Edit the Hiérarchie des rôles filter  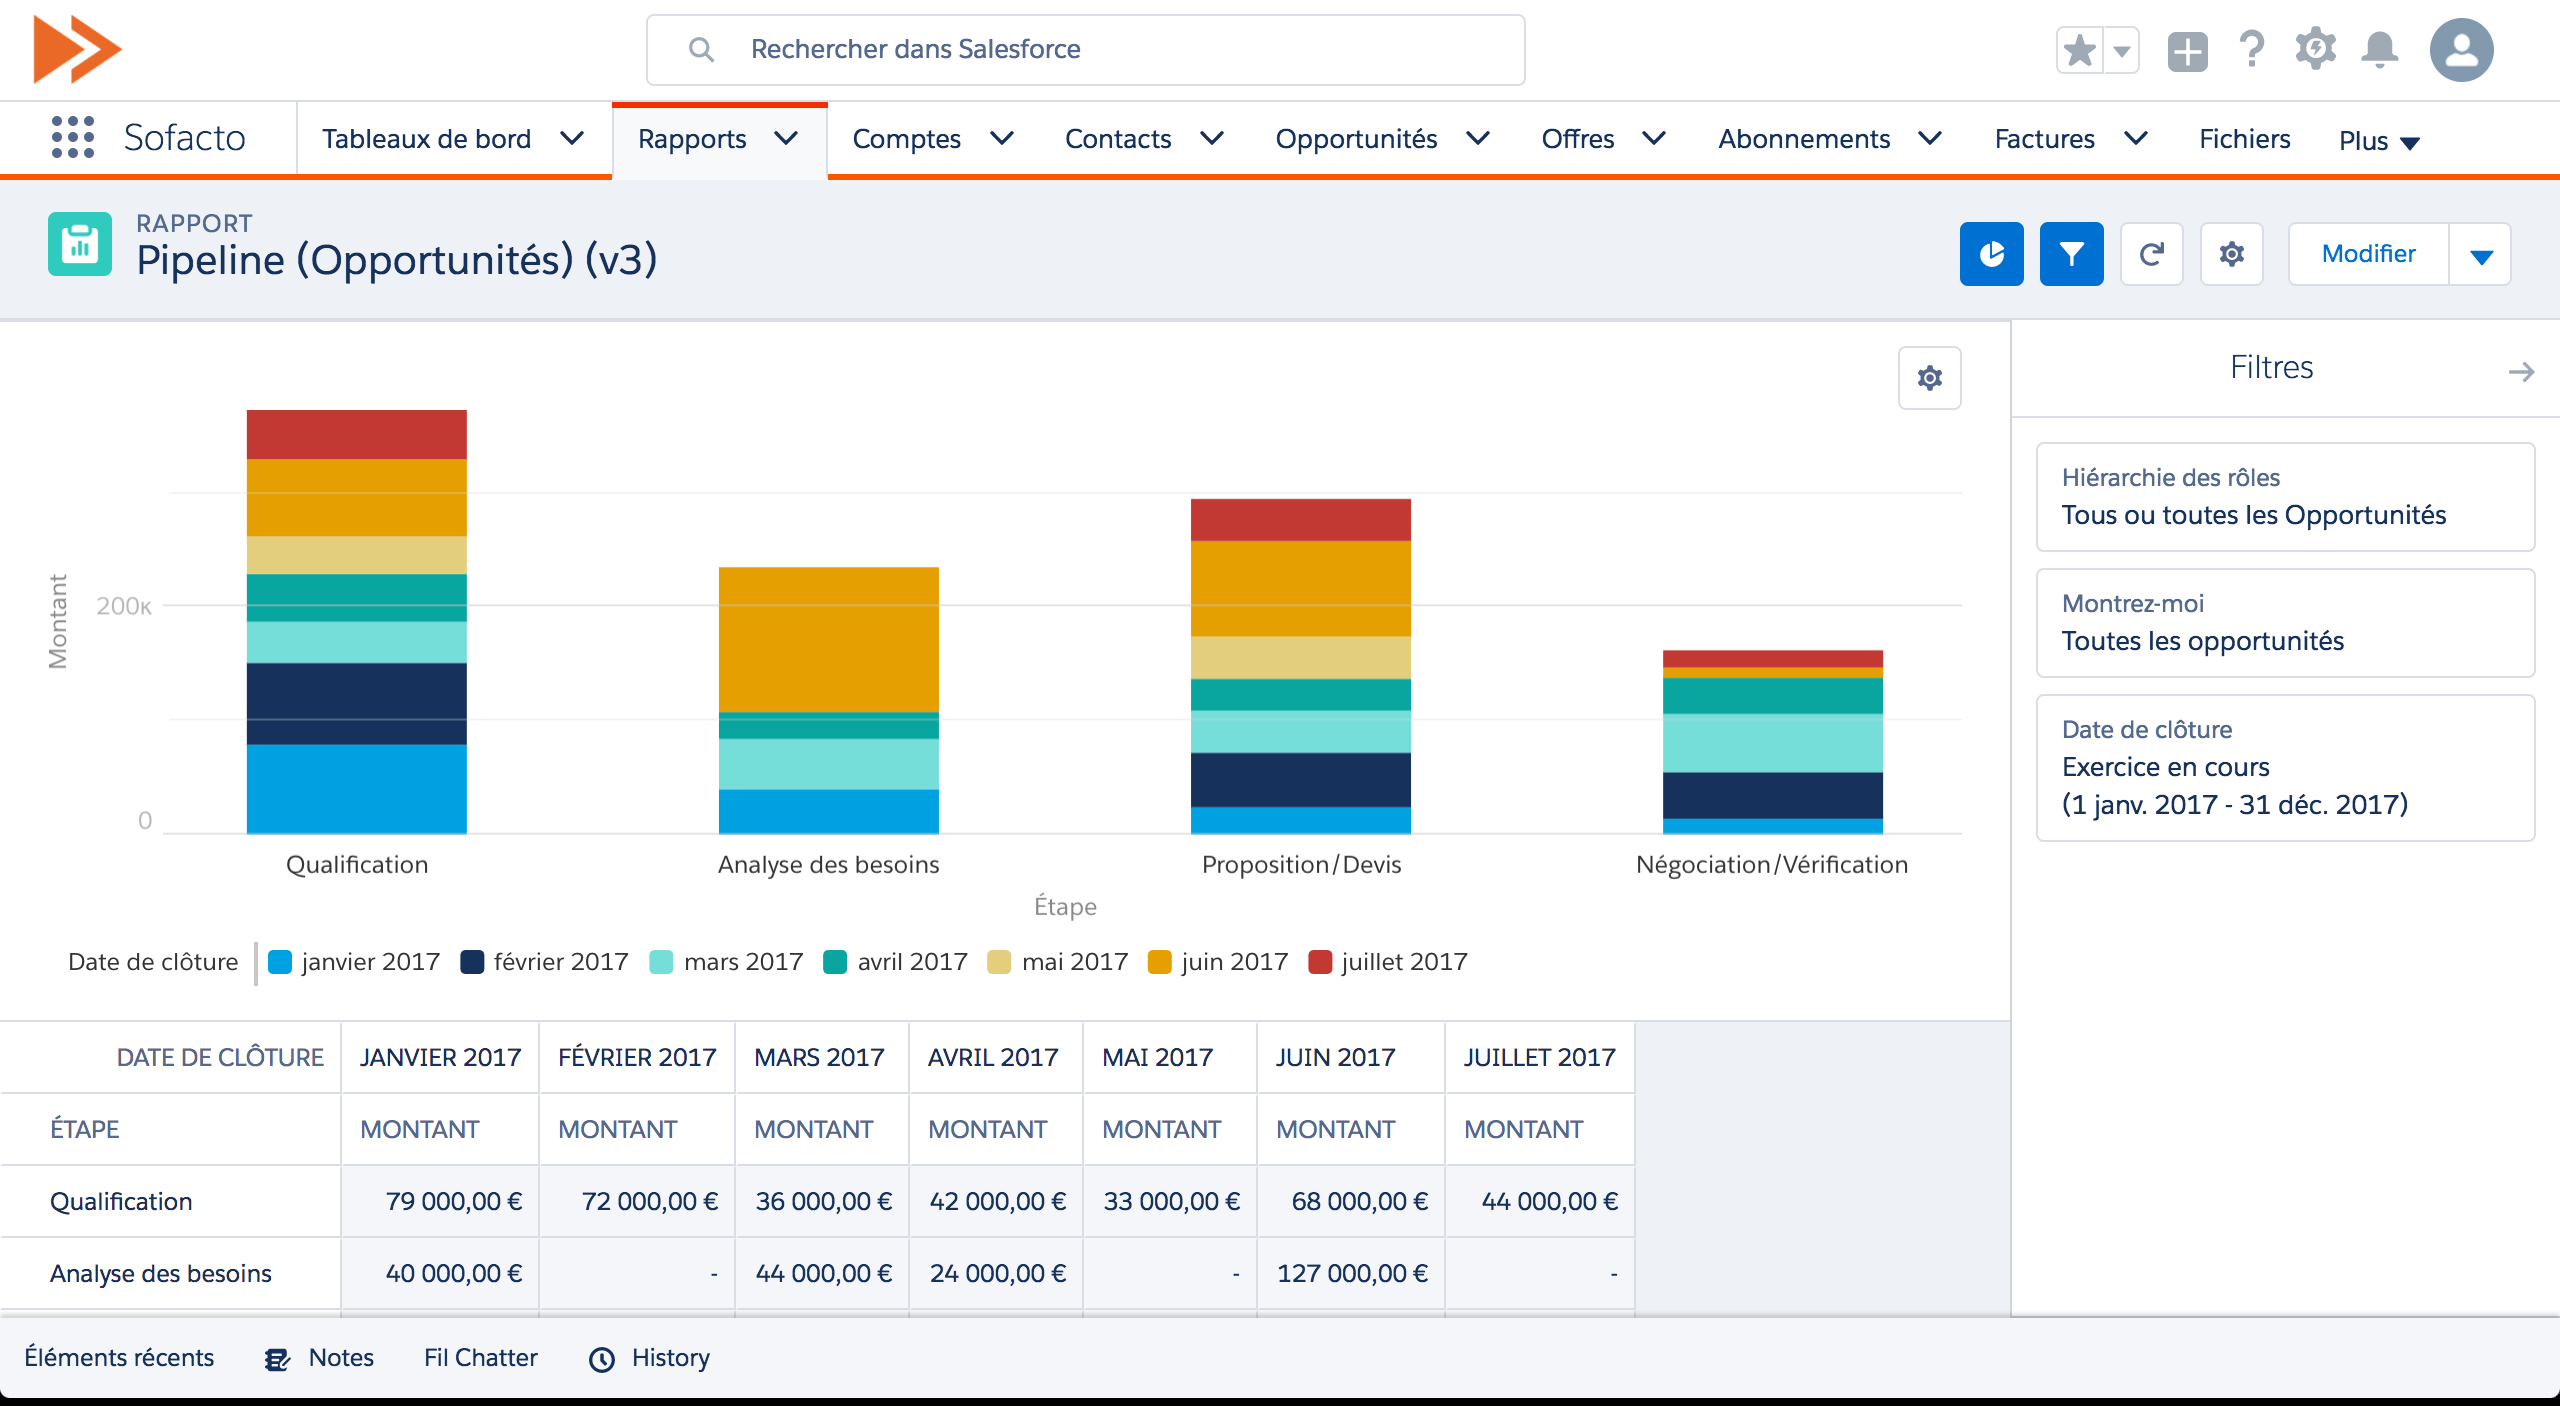[2285, 497]
